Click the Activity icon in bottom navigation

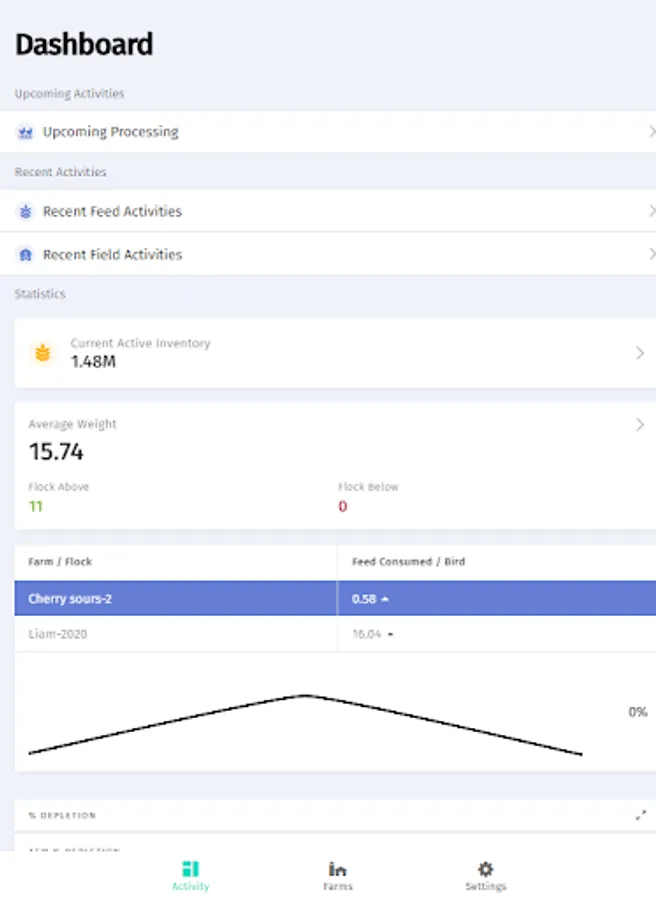[190, 868]
